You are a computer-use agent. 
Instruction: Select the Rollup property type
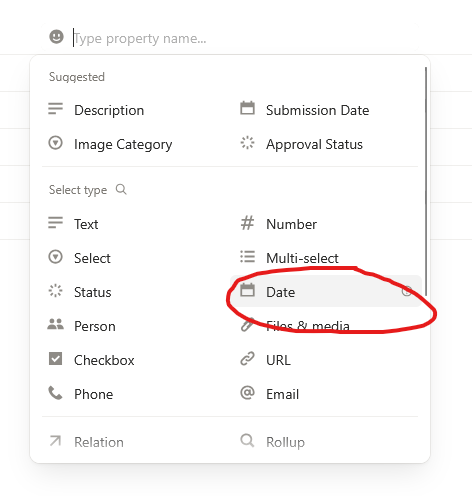(326, 442)
